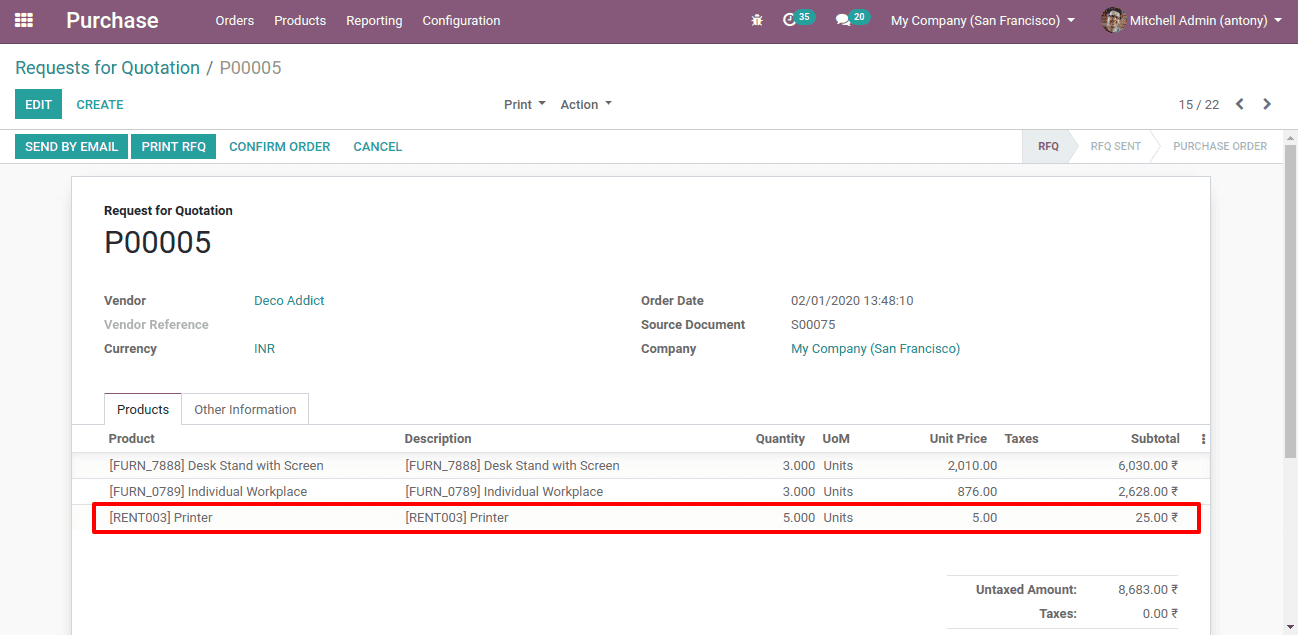Click the vertical scrollbar
Screen dimensions: 1298x635
click(1290, 300)
